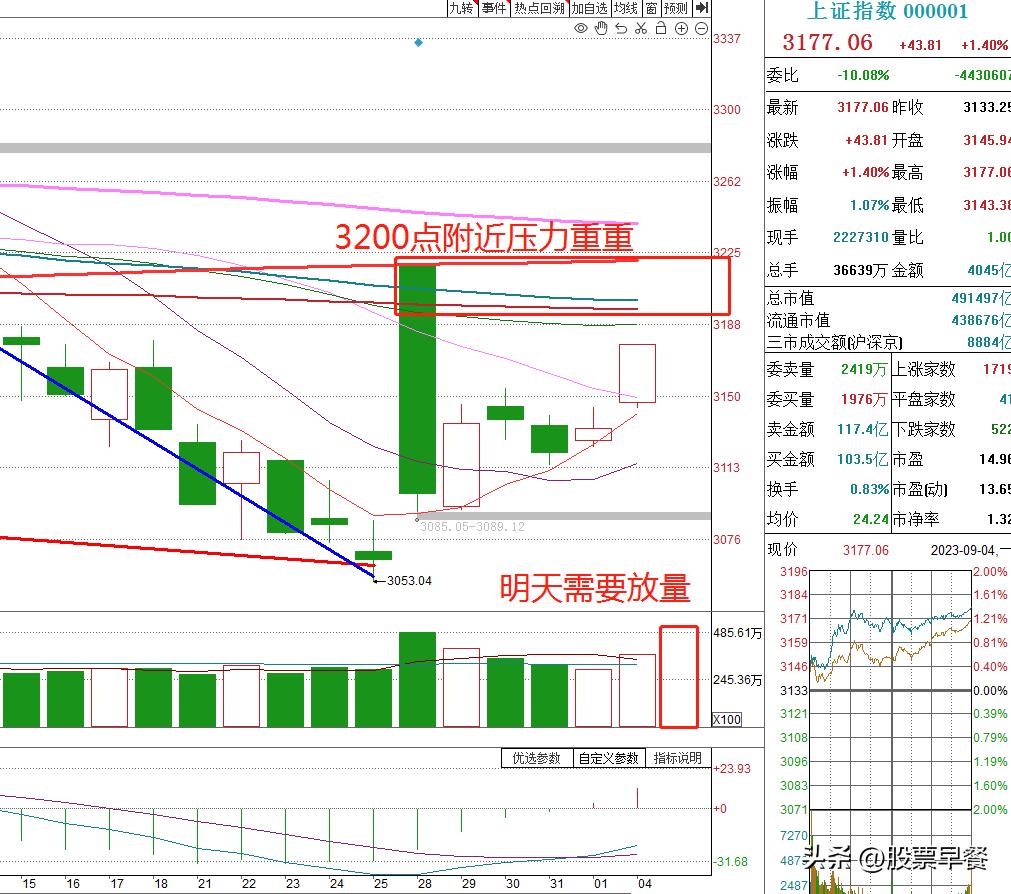Viewport: 1011px width, 894px height.
Task: Click the tallest green volume bar of day 28
Action: (417, 679)
